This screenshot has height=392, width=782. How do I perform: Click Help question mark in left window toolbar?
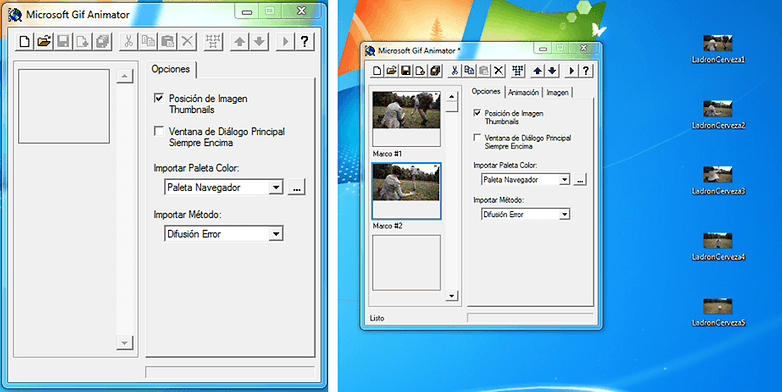(x=305, y=41)
